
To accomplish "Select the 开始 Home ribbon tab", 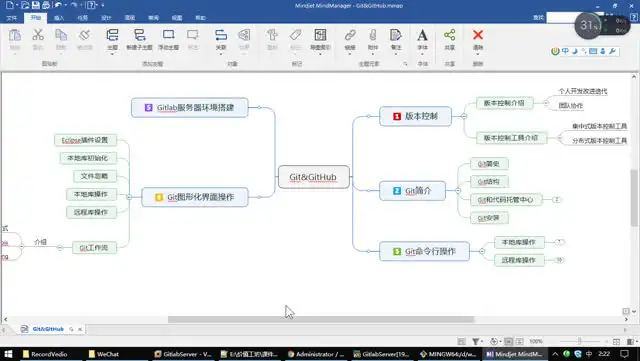I will pyautogui.click(x=36, y=18).
